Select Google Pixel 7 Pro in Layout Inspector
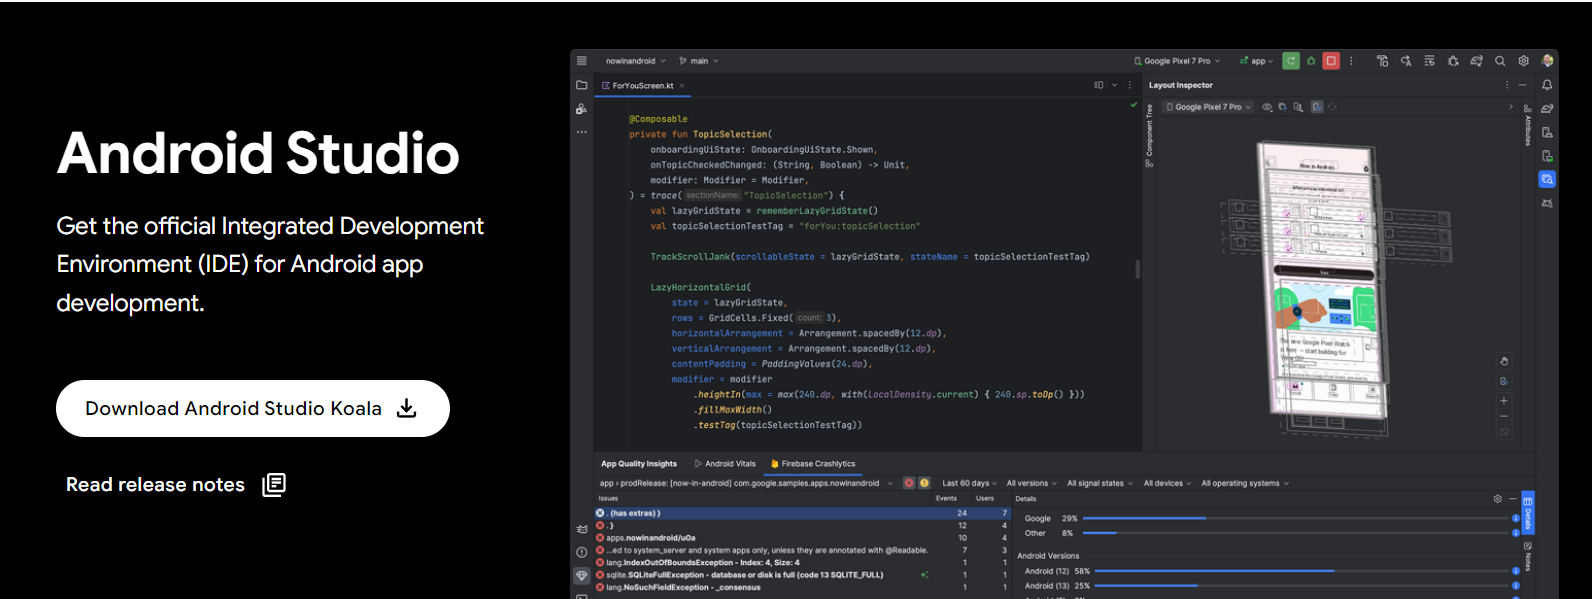 1208,107
